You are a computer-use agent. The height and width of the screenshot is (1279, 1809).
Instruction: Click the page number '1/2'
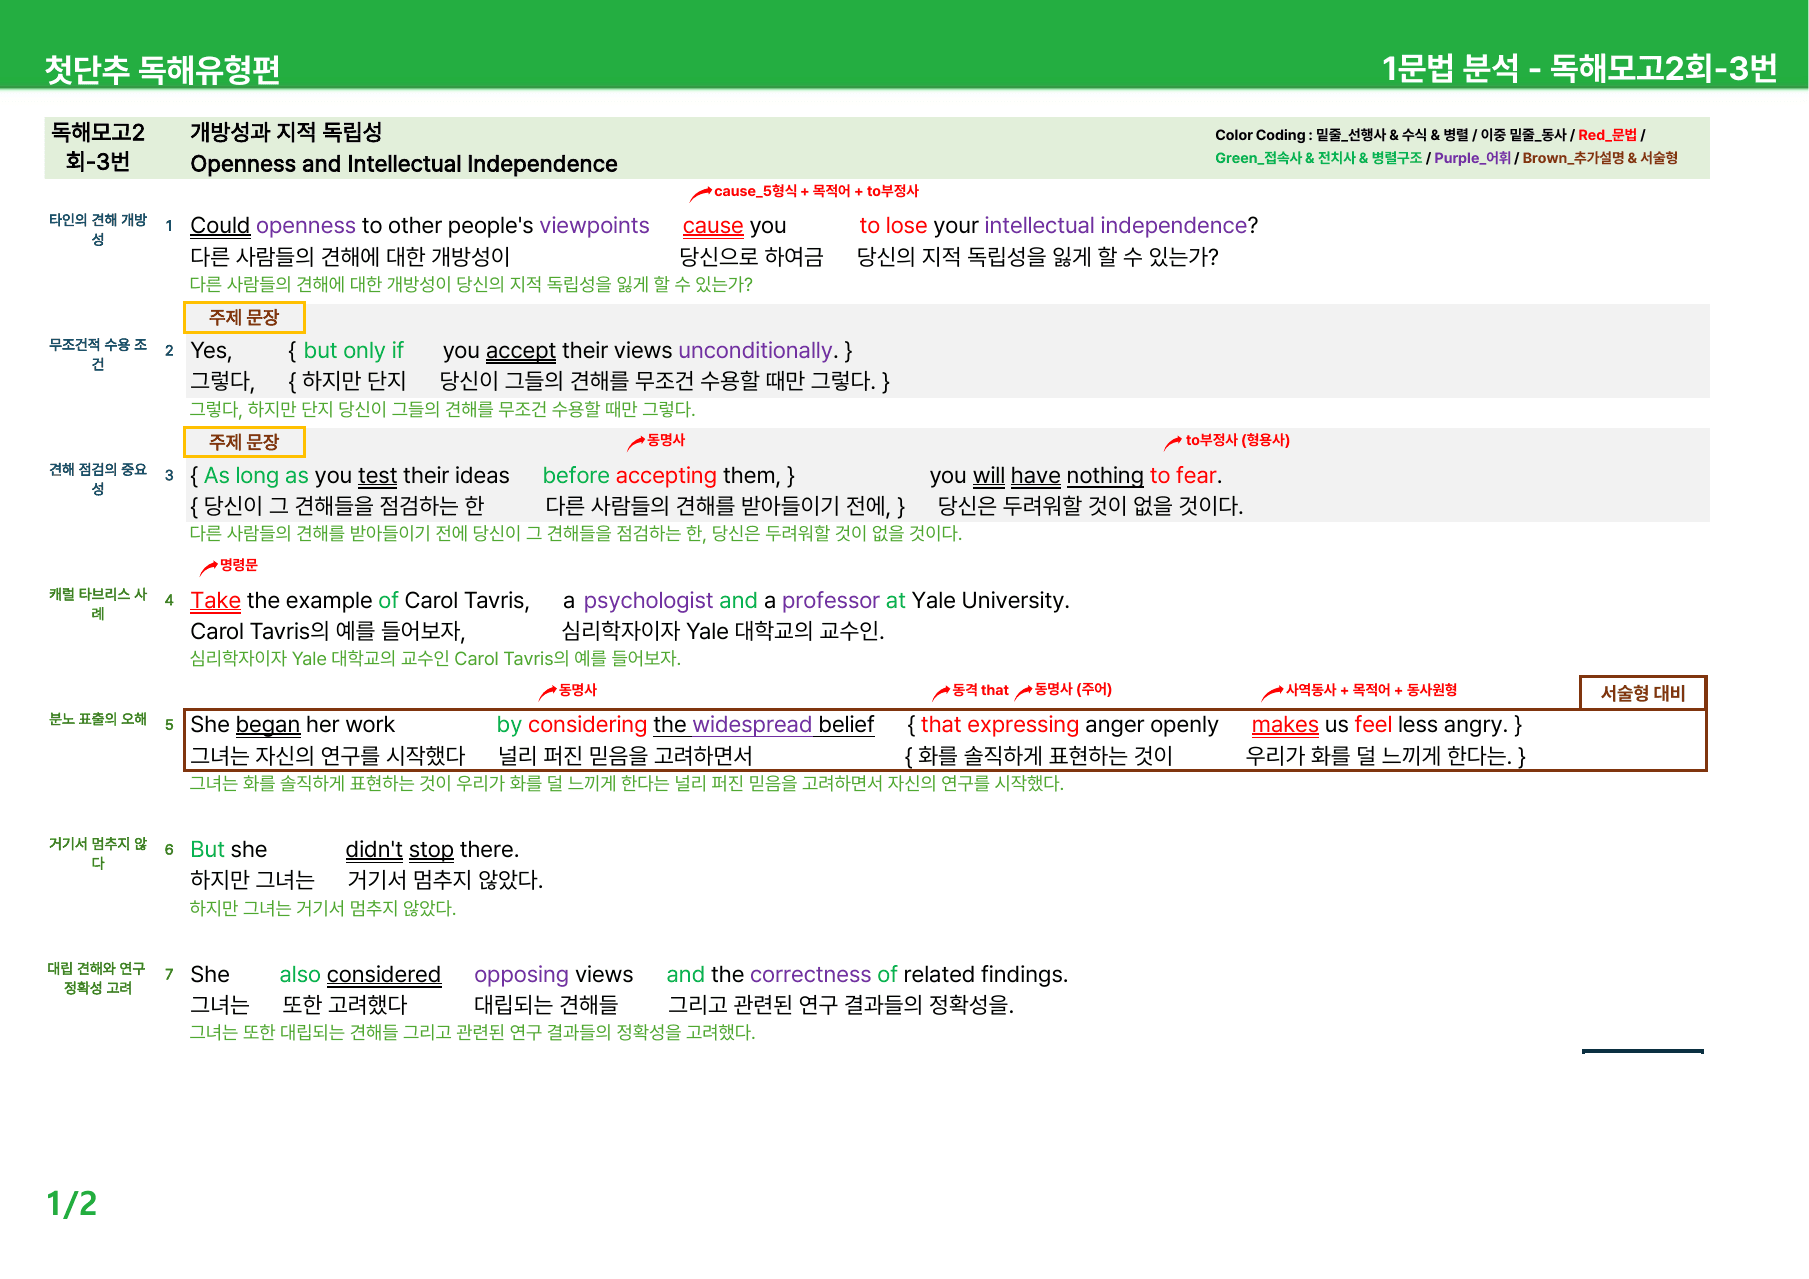click(72, 1204)
